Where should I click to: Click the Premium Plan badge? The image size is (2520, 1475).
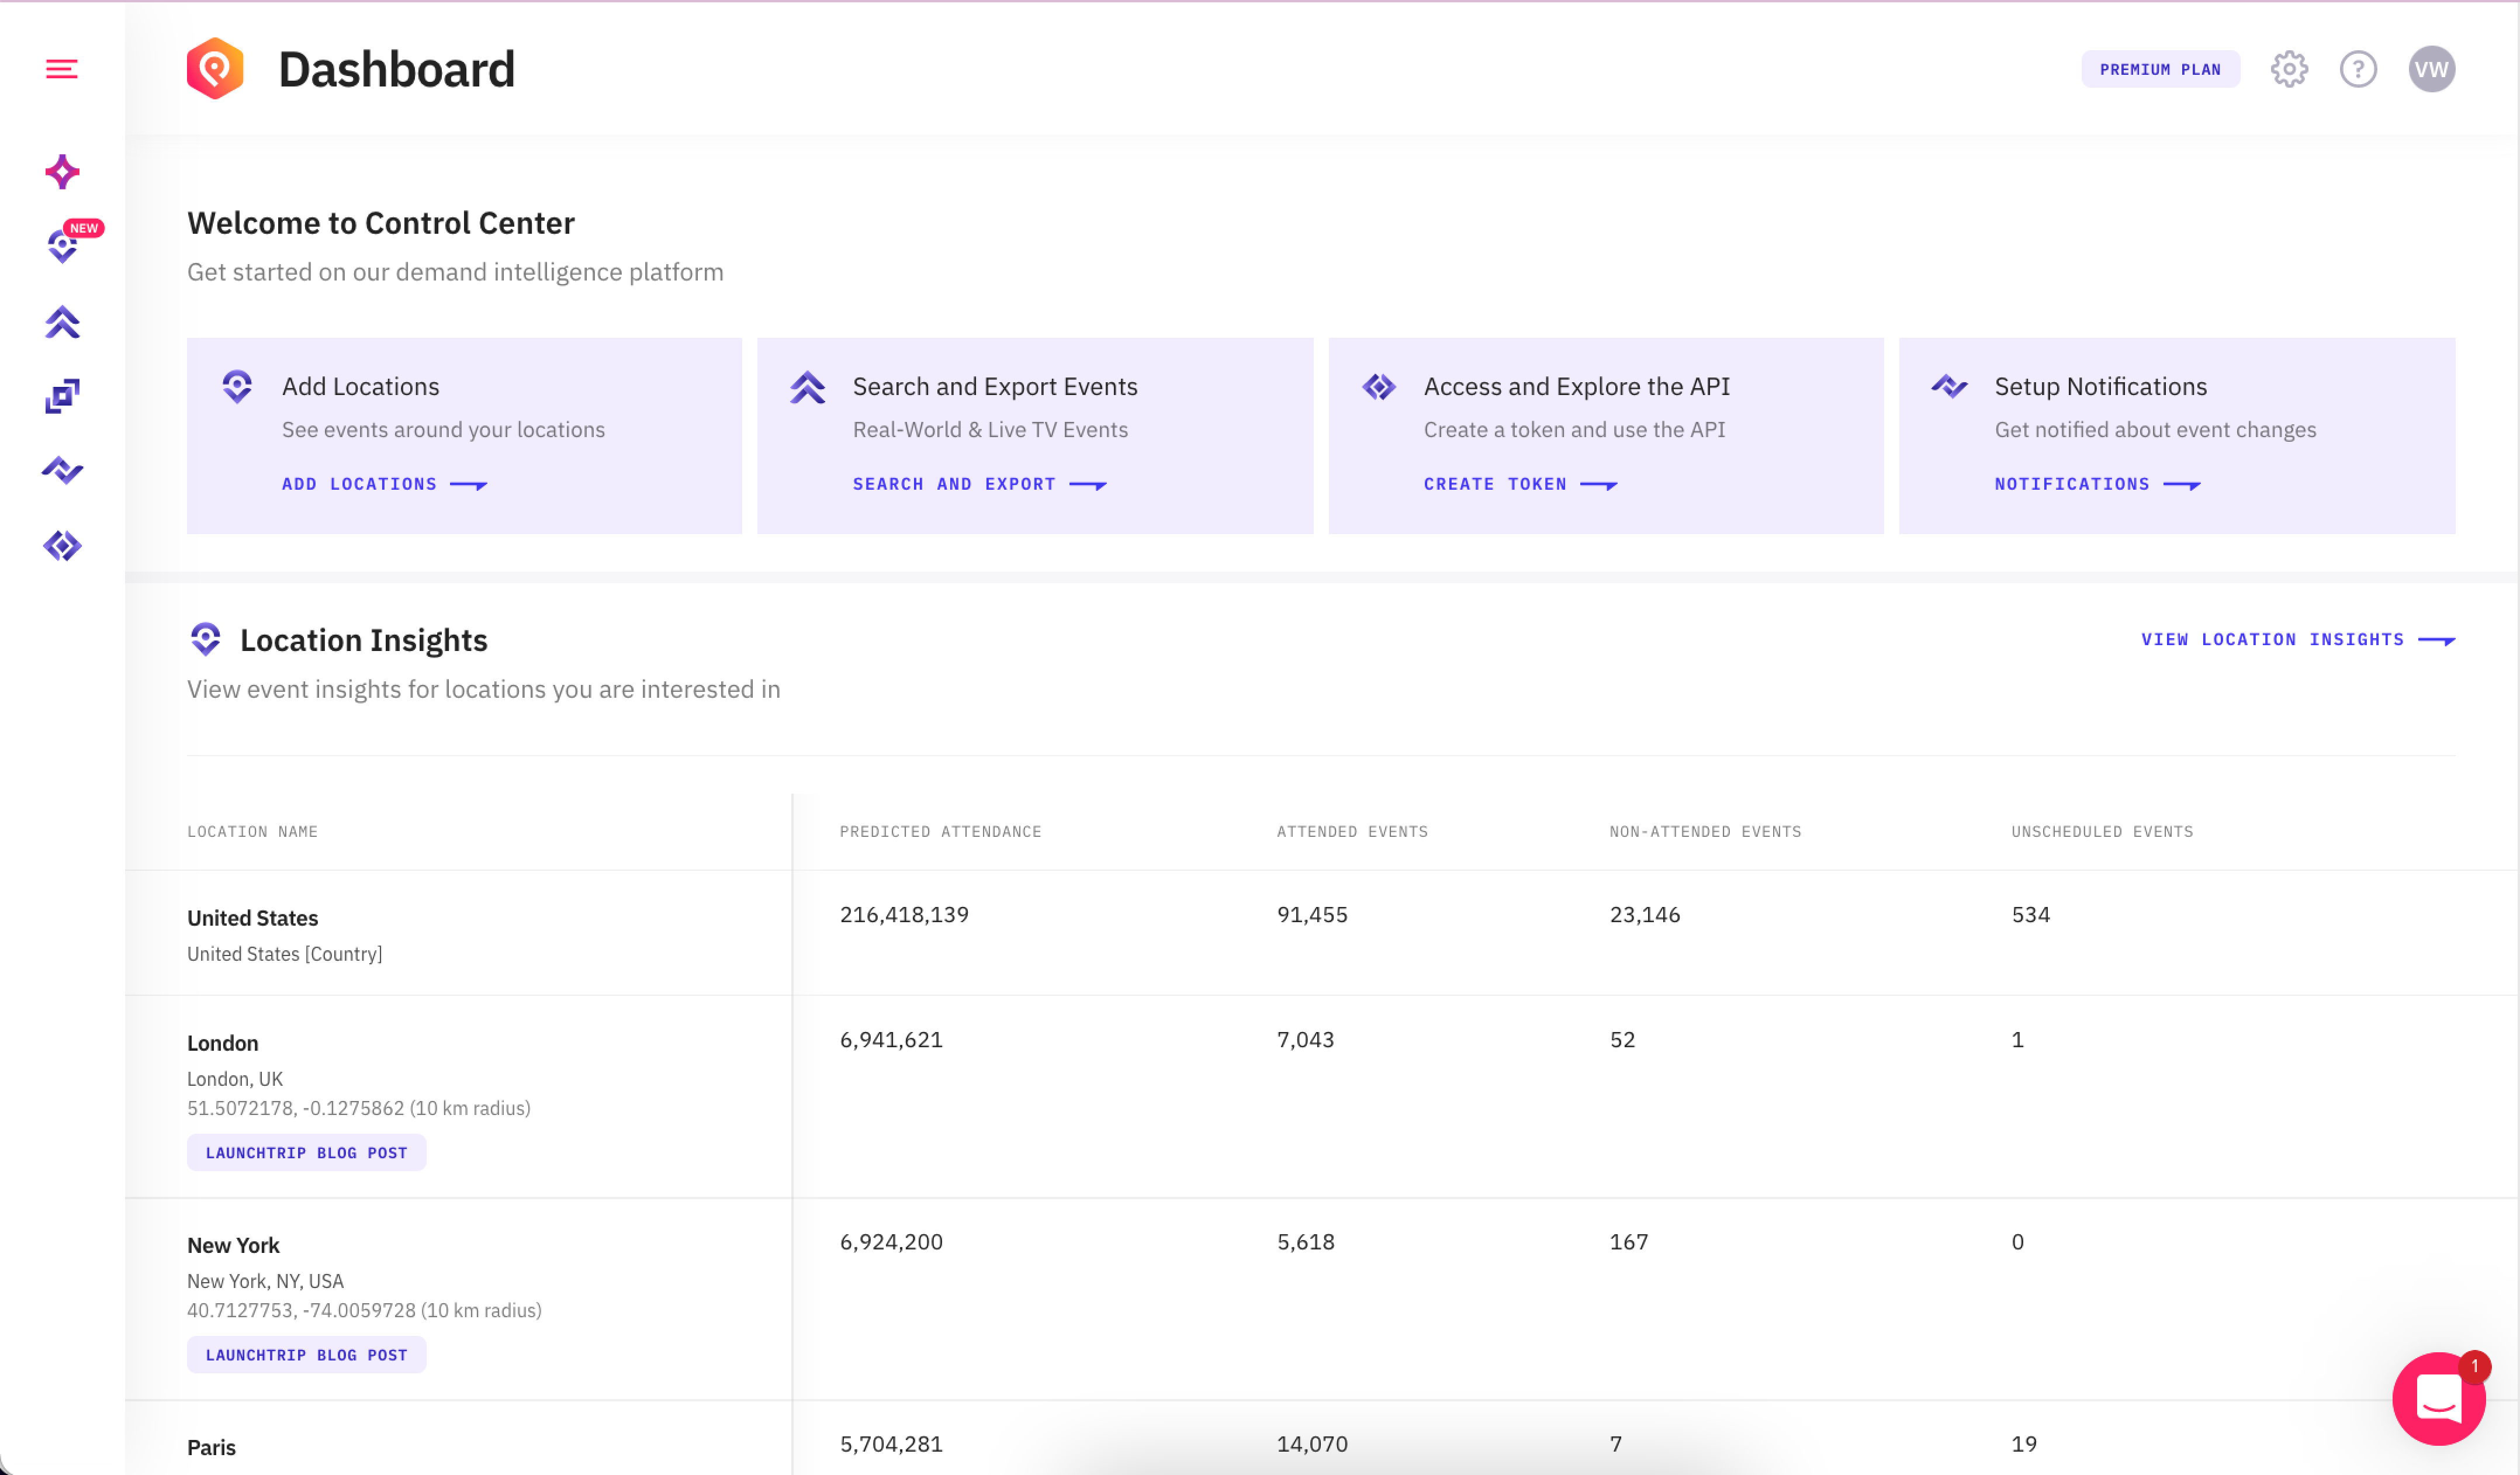(x=2159, y=69)
